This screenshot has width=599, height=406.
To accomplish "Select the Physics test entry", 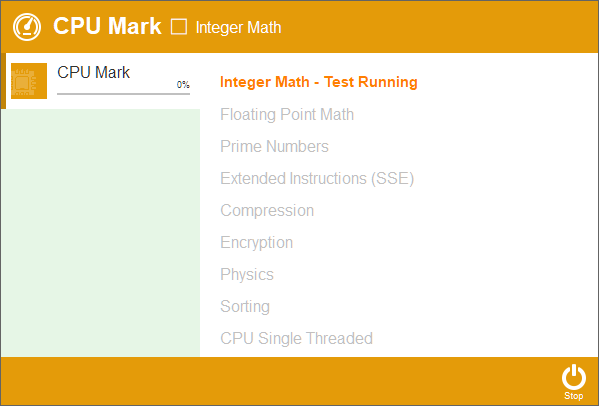I will pyautogui.click(x=247, y=274).
